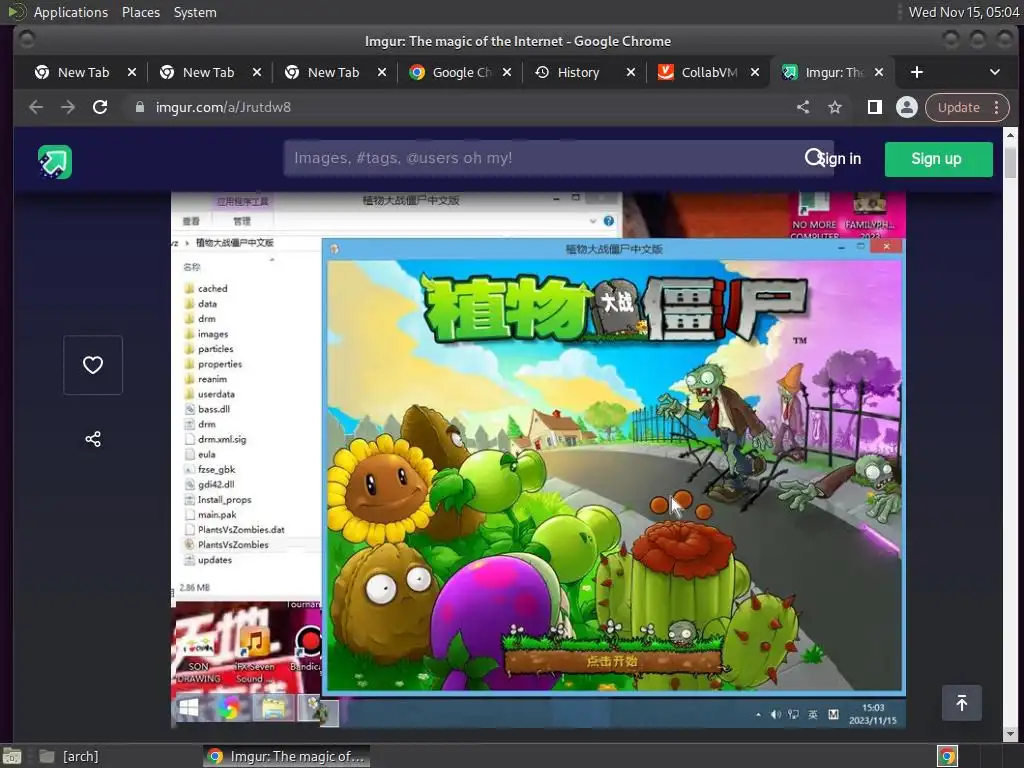Click the page vertical scrollbar thumb

(x=1010, y=162)
